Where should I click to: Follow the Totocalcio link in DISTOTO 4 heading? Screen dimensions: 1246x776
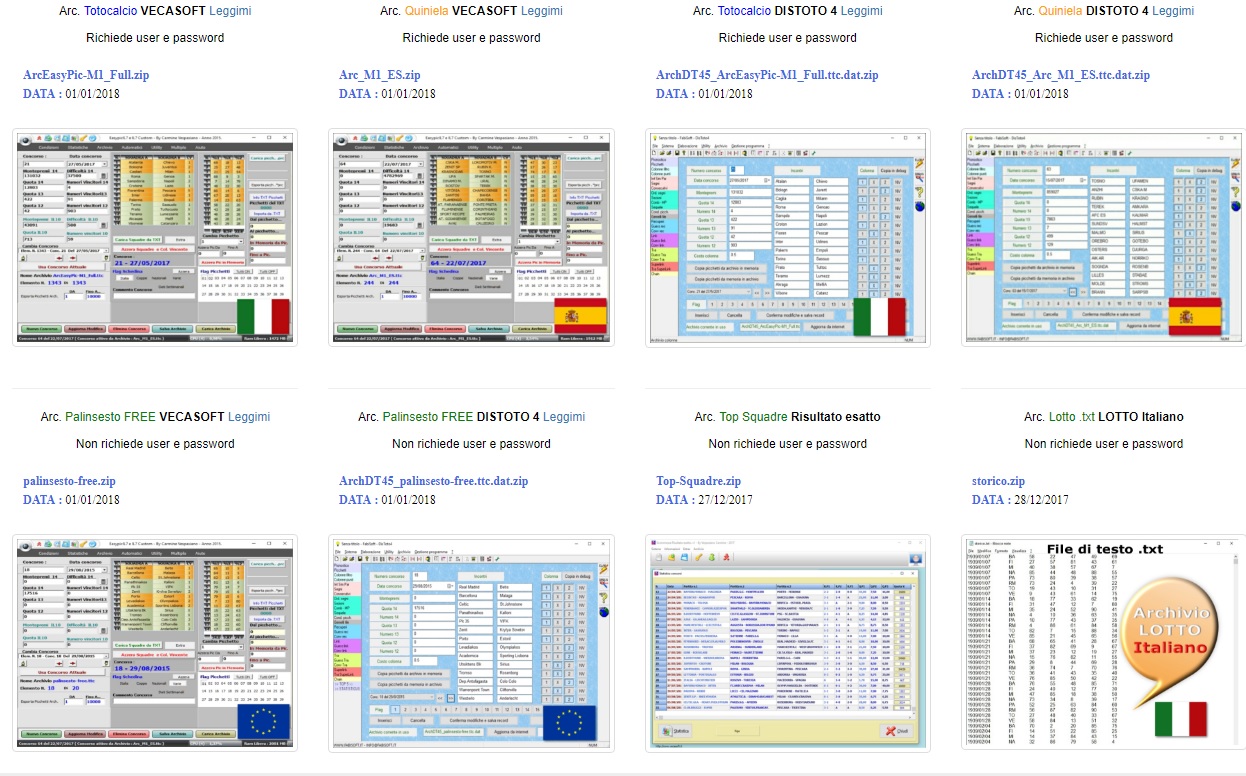[x=745, y=11]
